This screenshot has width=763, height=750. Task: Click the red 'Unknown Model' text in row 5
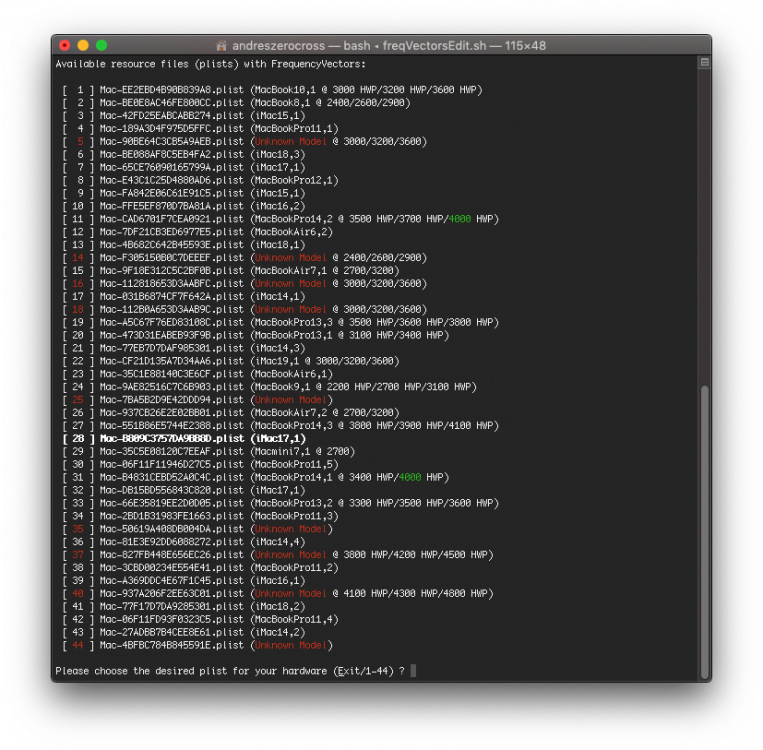(x=291, y=142)
